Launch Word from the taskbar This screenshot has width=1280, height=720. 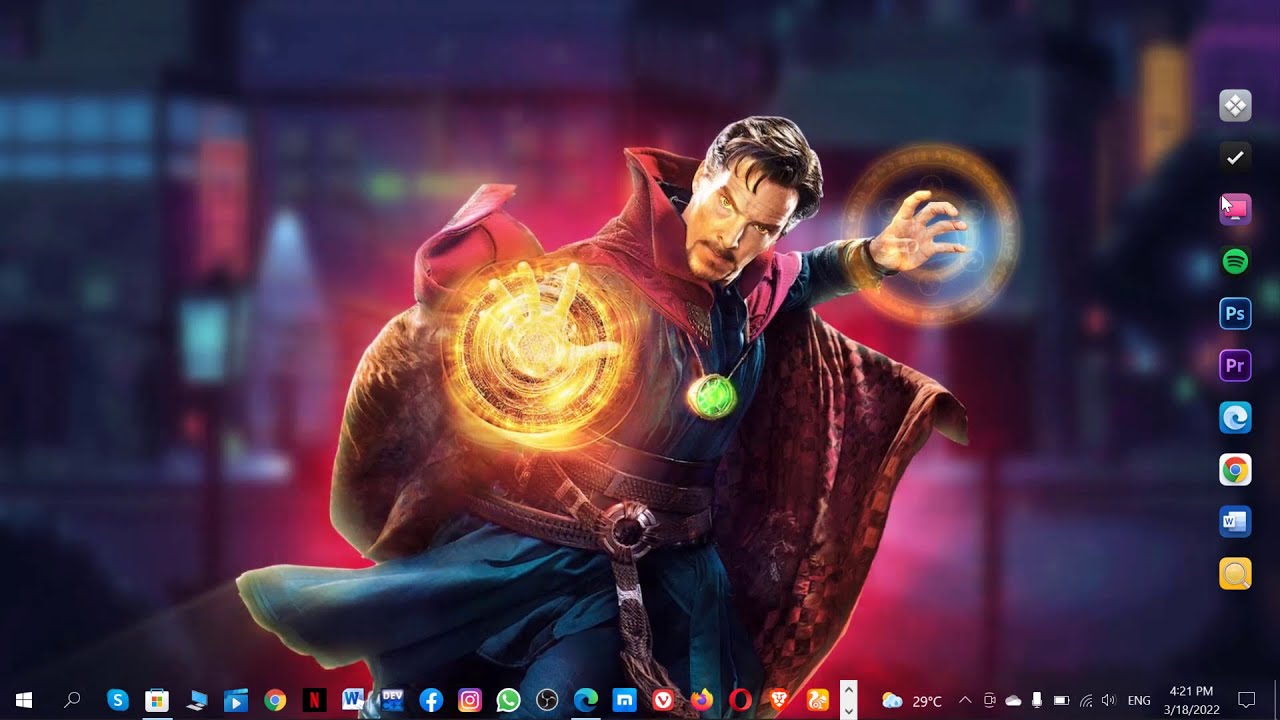click(352, 700)
